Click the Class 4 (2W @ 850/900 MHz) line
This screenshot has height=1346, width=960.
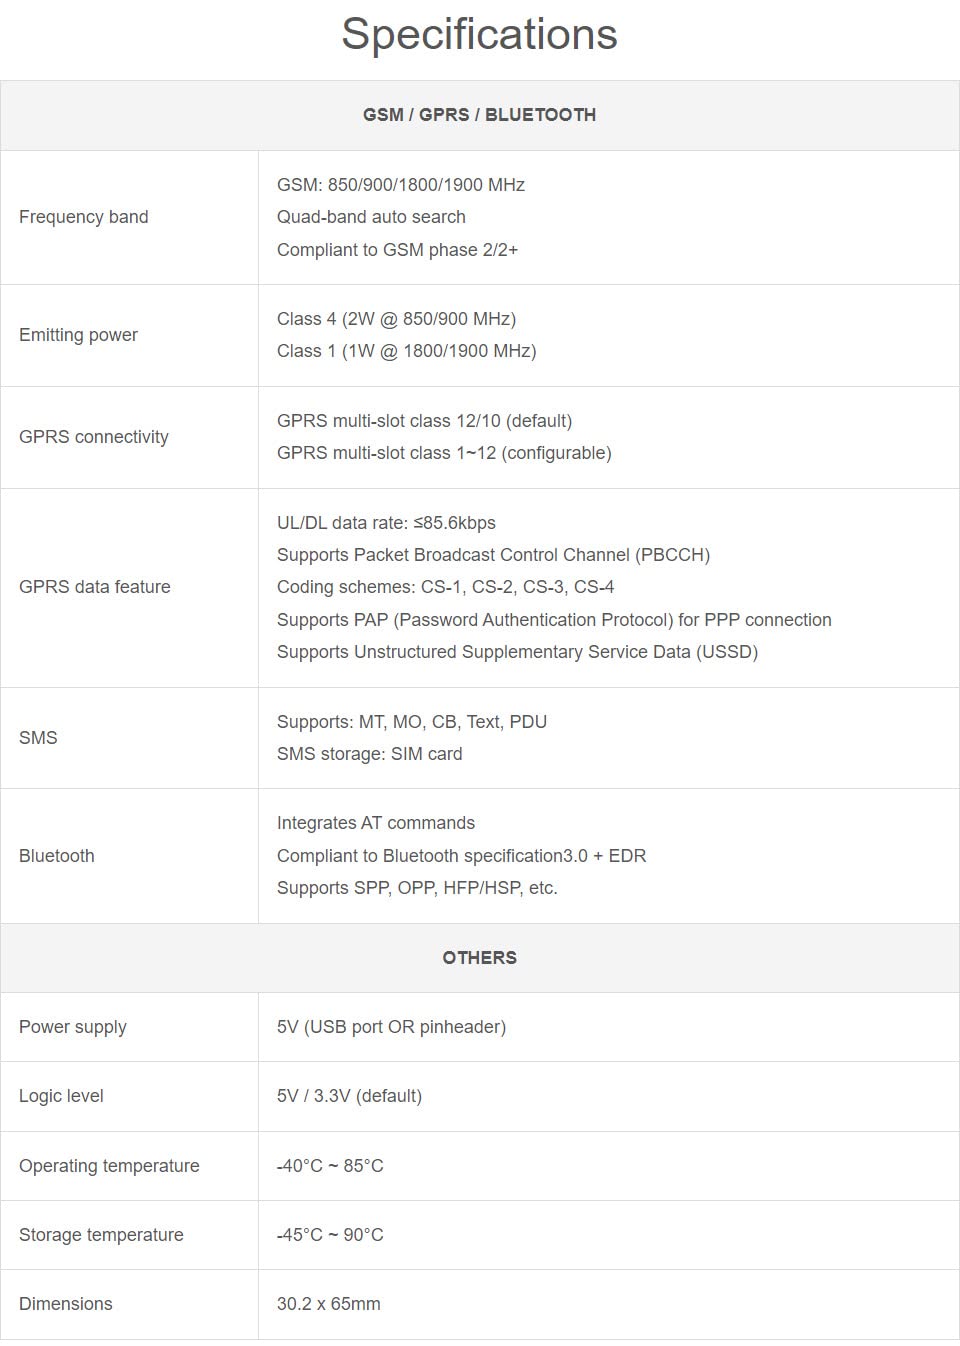pyautogui.click(x=396, y=319)
